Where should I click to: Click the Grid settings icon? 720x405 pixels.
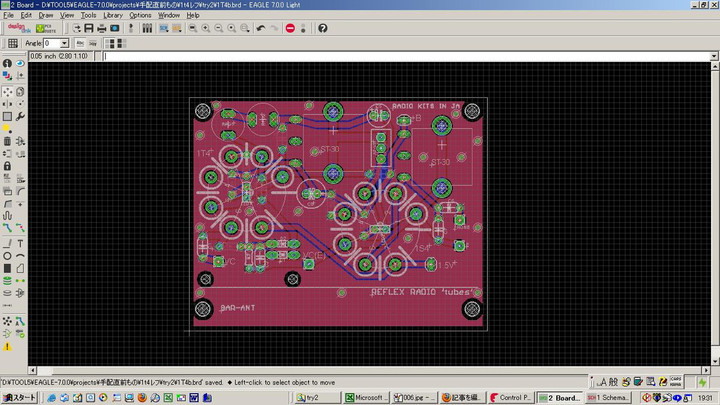[12, 44]
